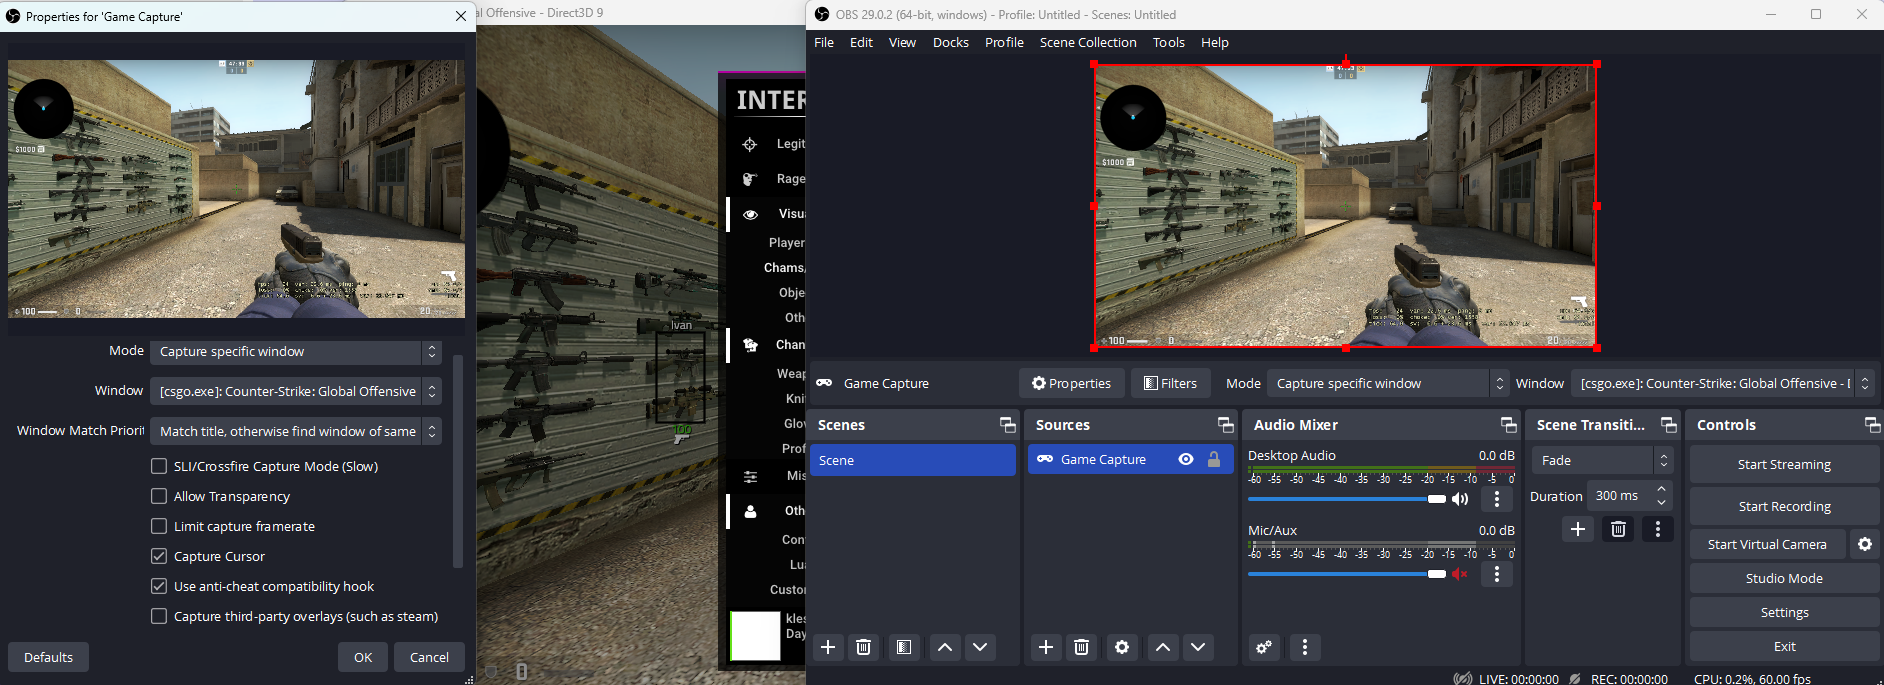The height and width of the screenshot is (685, 1884).
Task: Click Desktop Audio volume slider
Action: tap(1346, 499)
